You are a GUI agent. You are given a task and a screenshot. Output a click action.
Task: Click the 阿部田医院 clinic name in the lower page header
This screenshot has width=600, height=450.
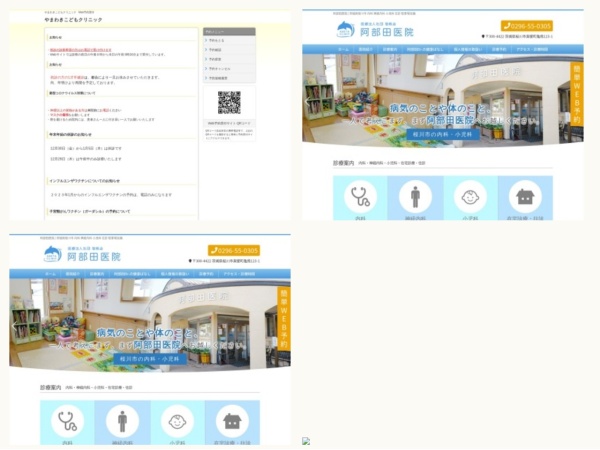pos(94,257)
